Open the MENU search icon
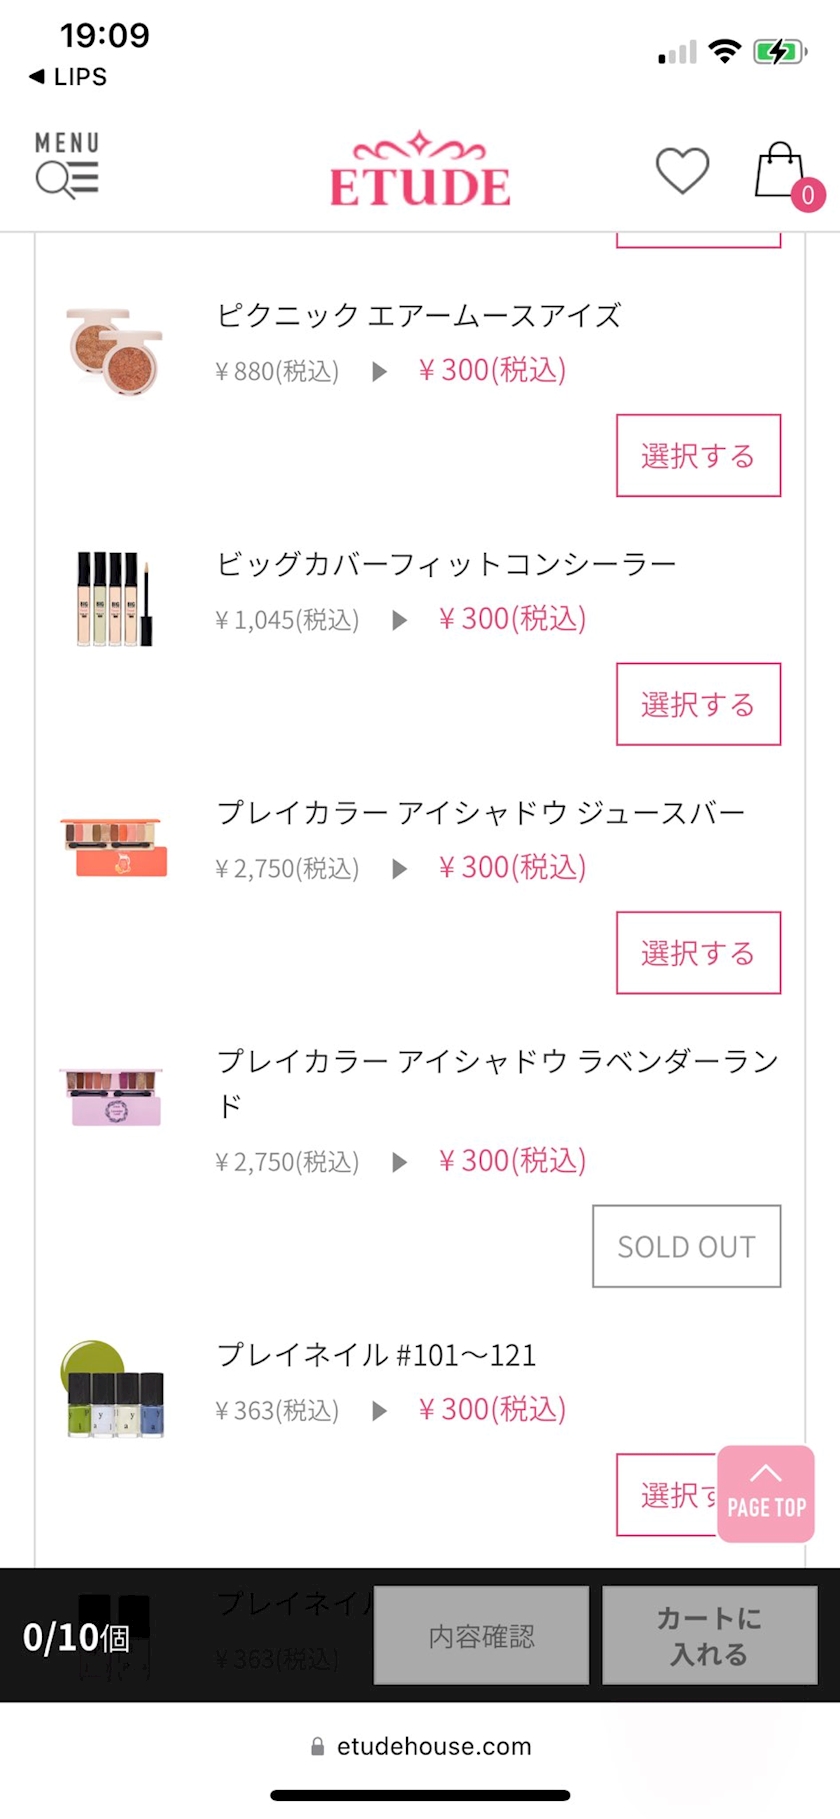 click(x=67, y=166)
